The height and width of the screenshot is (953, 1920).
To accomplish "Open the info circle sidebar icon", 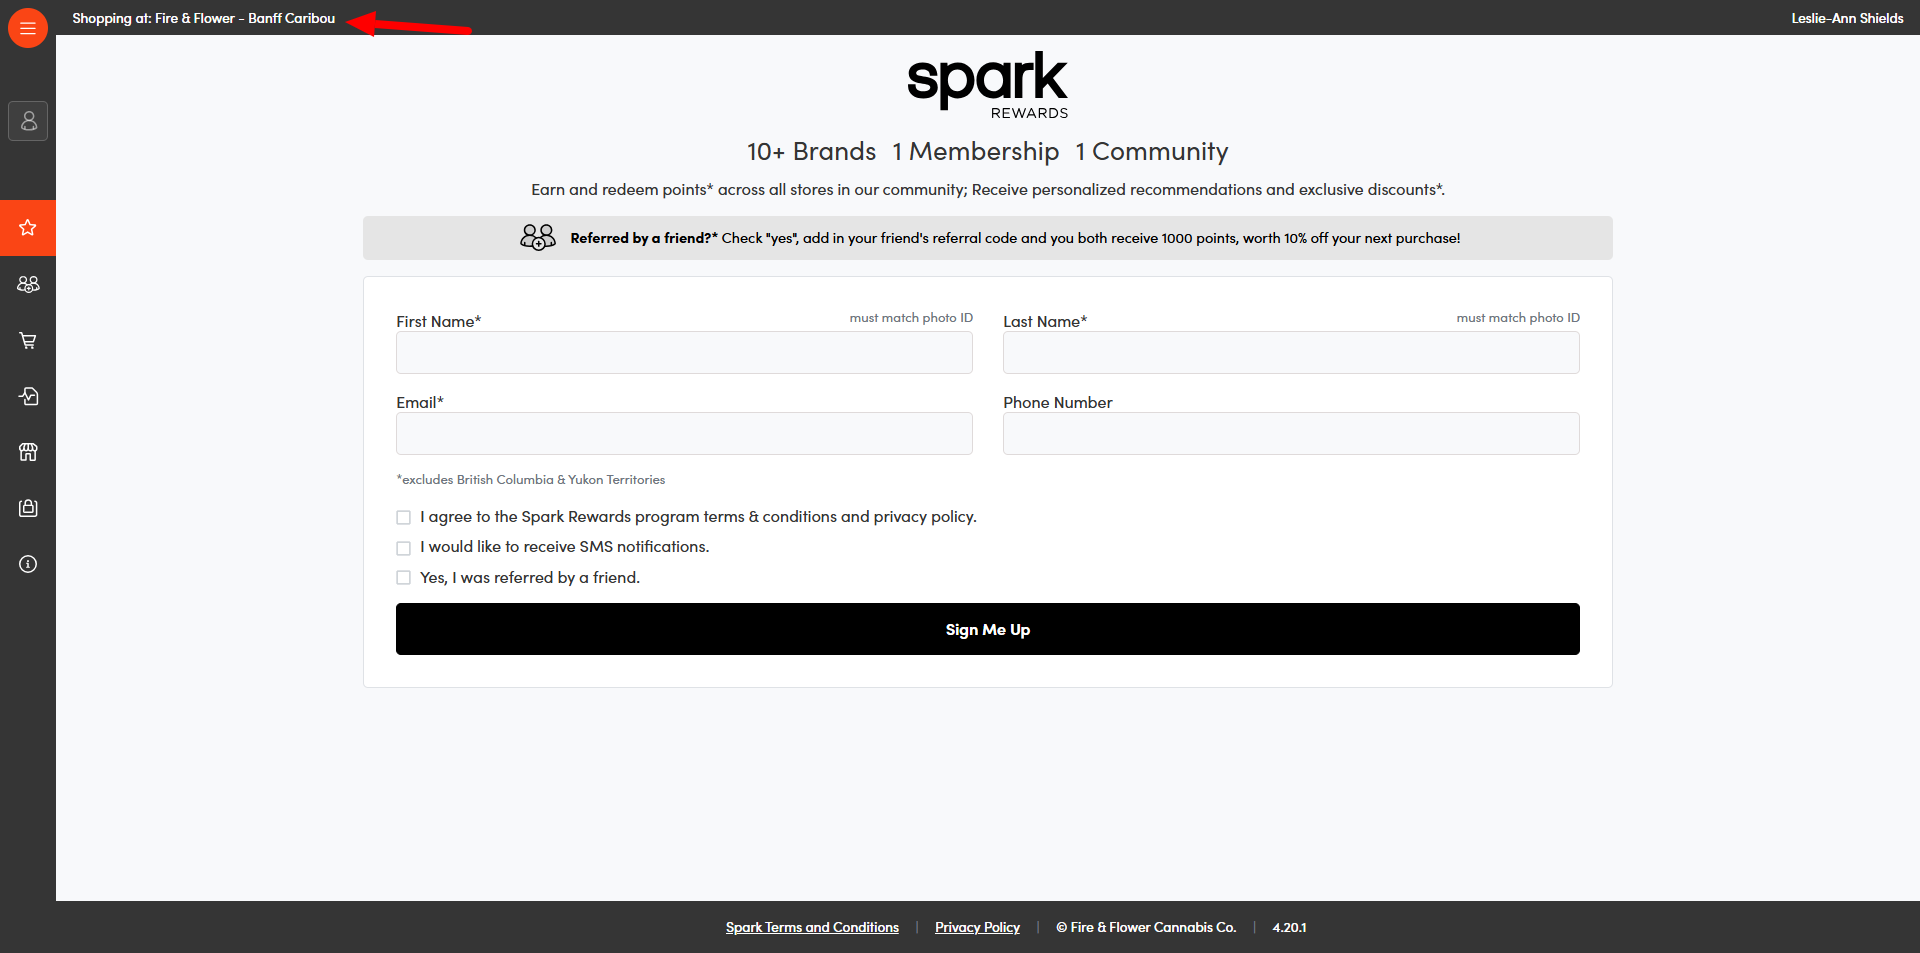I will click(28, 564).
